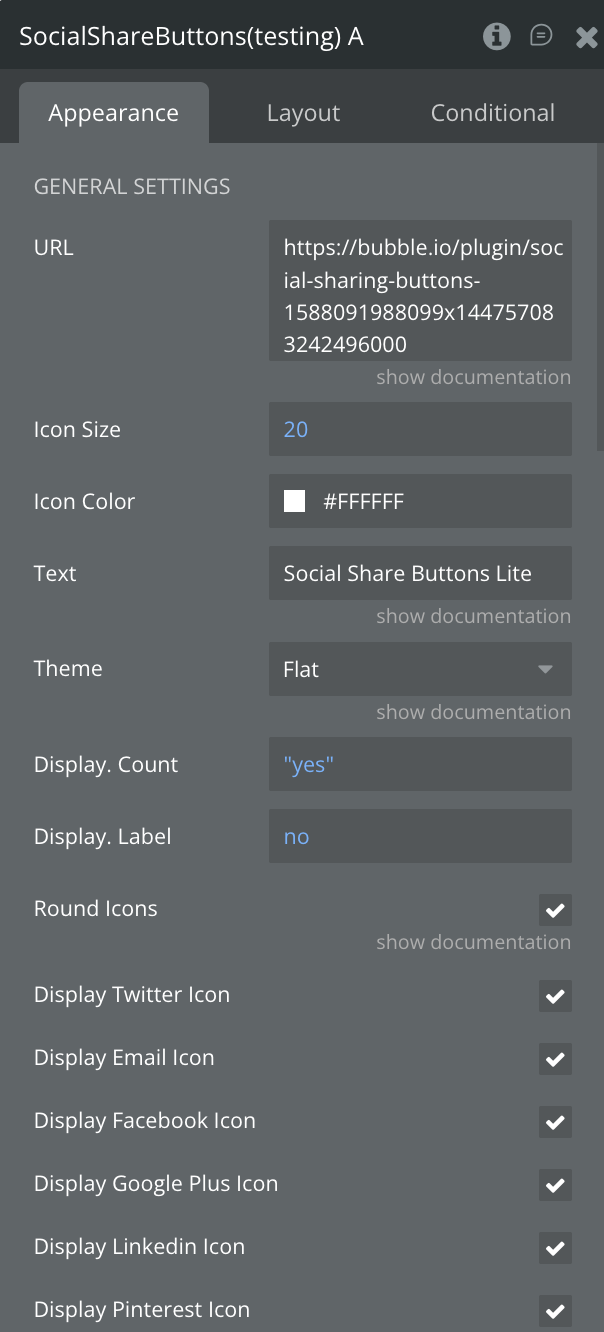
Task: Open the comment bubble icon
Action: (541, 36)
